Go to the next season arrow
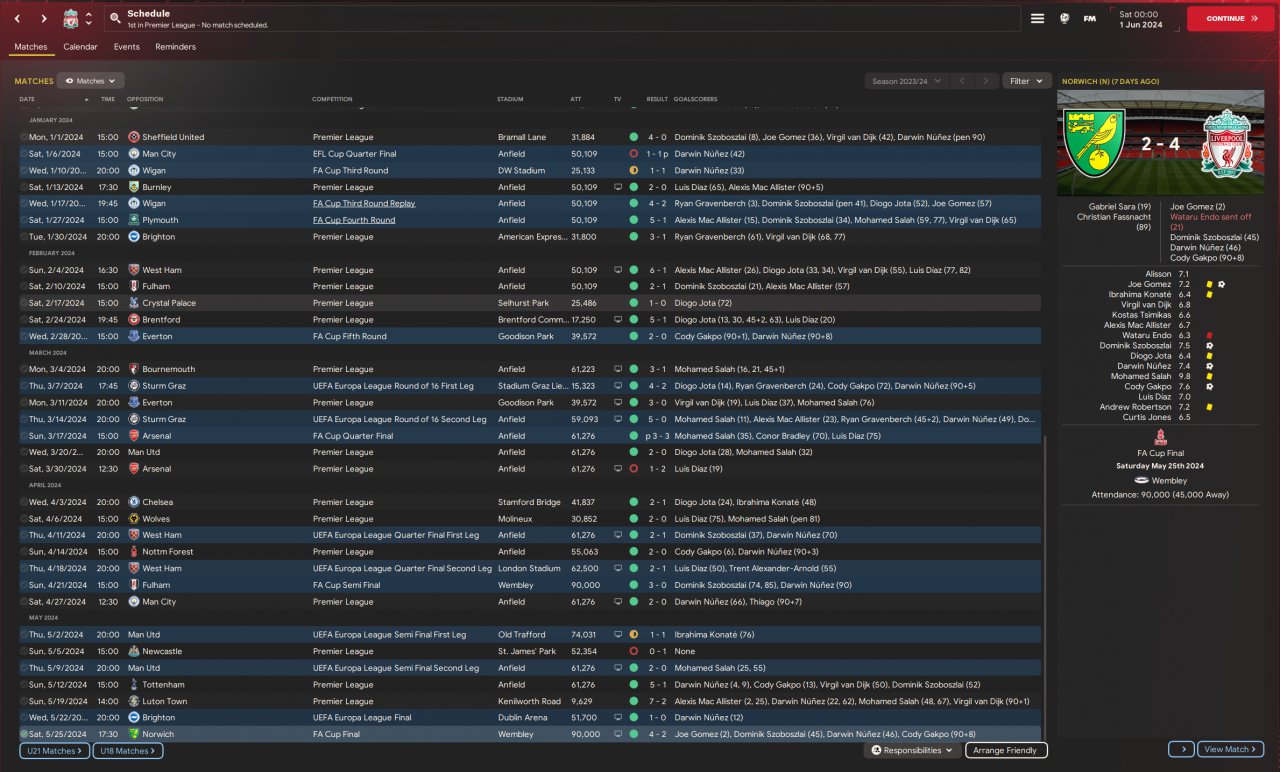 pyautogui.click(x=986, y=81)
